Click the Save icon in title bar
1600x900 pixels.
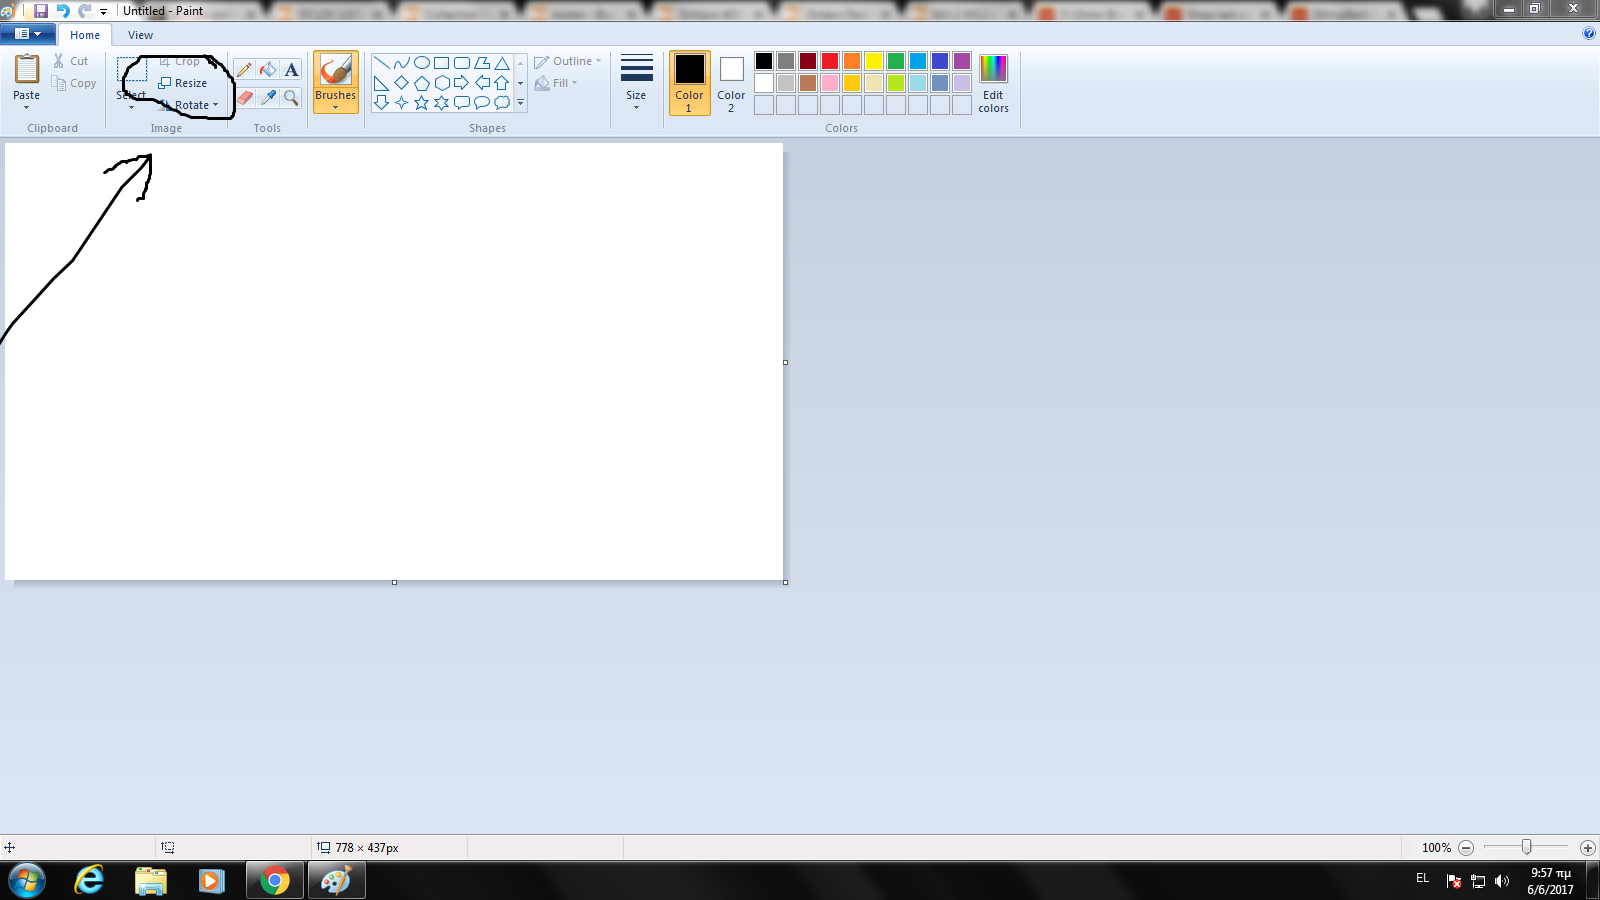(41, 11)
